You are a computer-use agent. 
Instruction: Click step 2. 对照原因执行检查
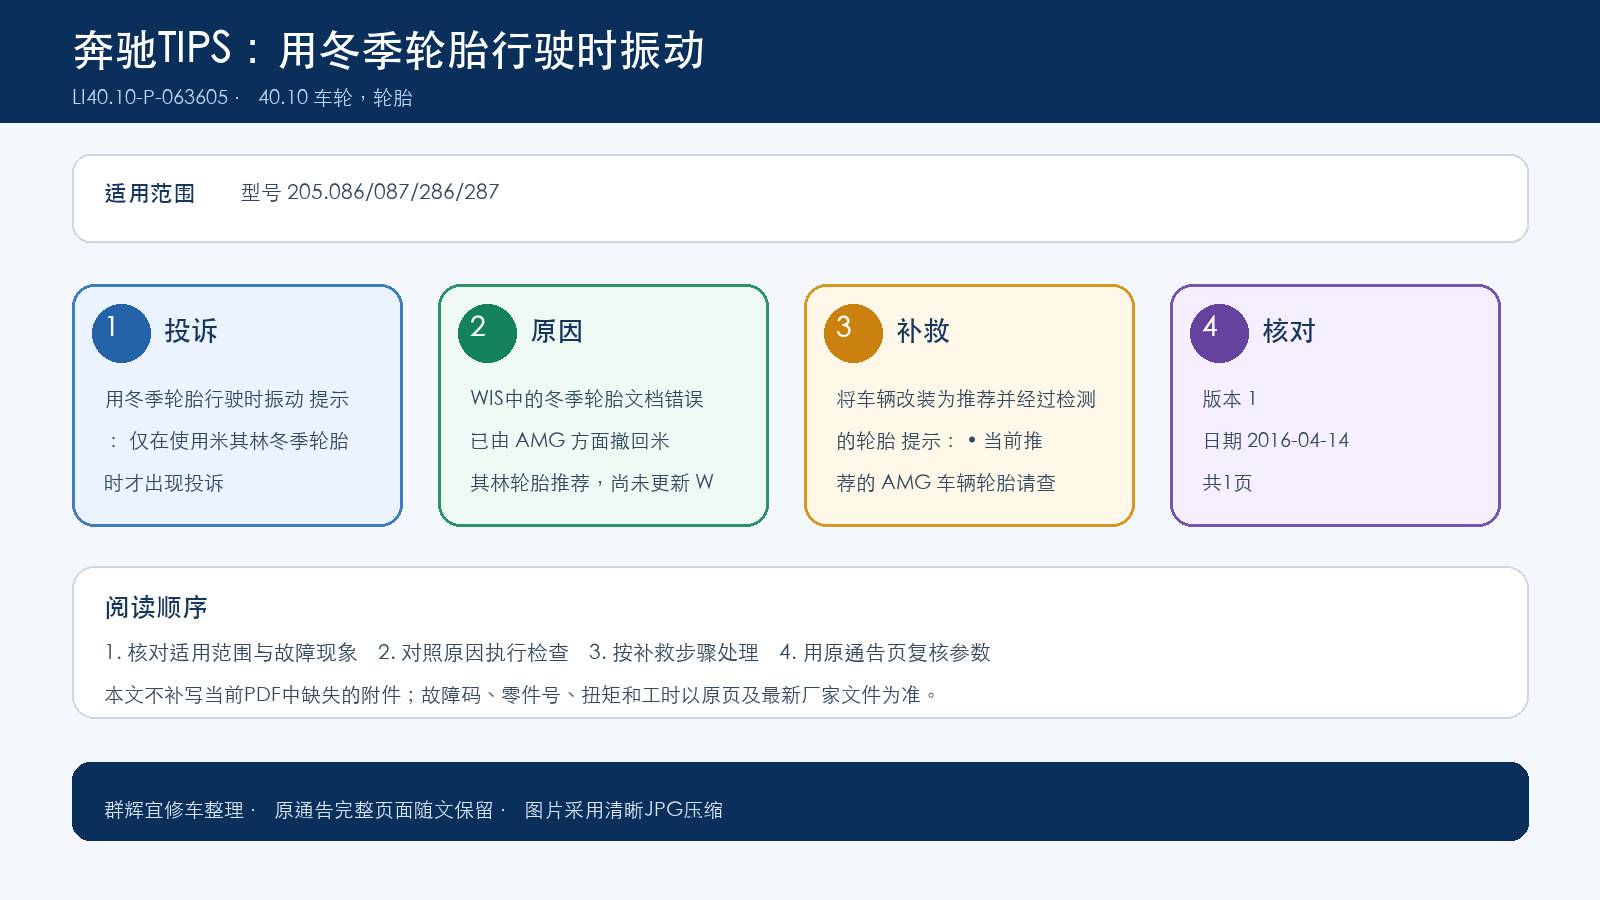[473, 653]
